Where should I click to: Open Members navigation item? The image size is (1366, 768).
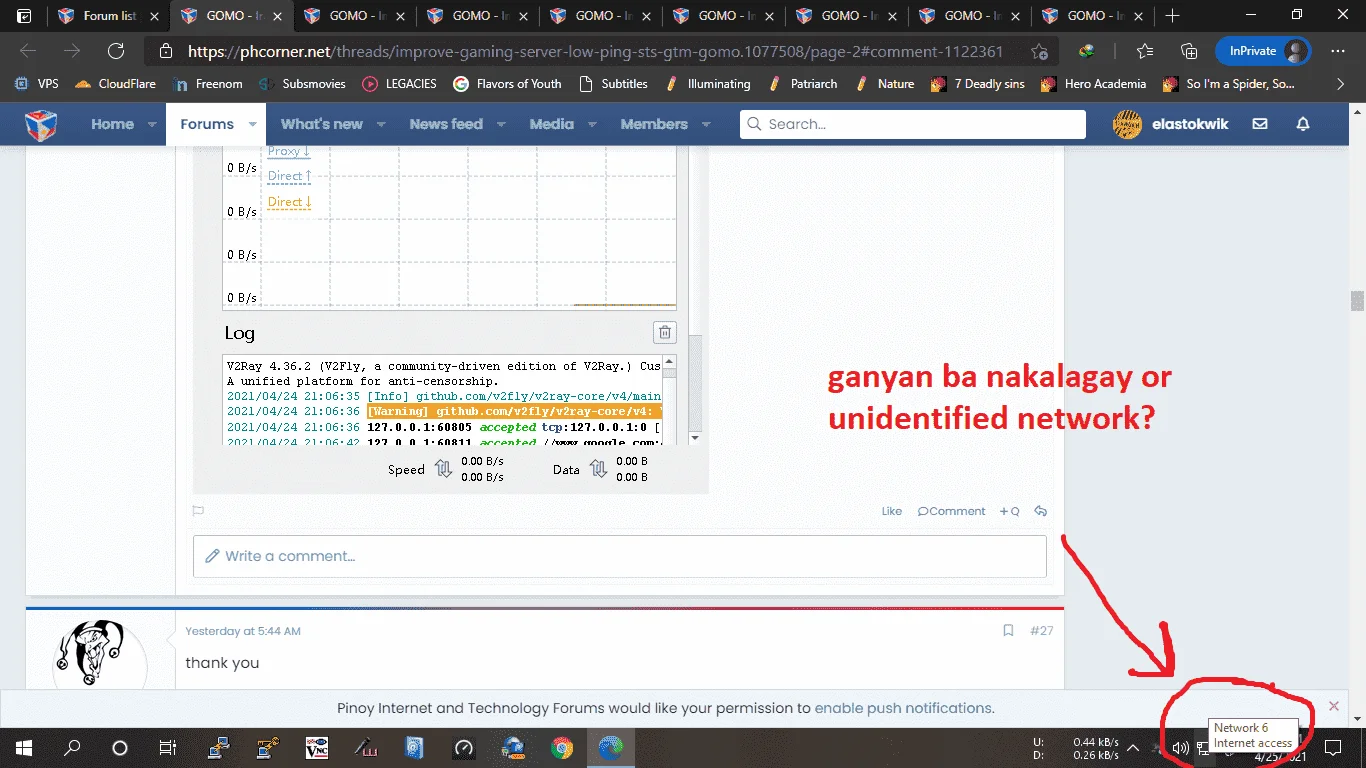pyautogui.click(x=654, y=124)
